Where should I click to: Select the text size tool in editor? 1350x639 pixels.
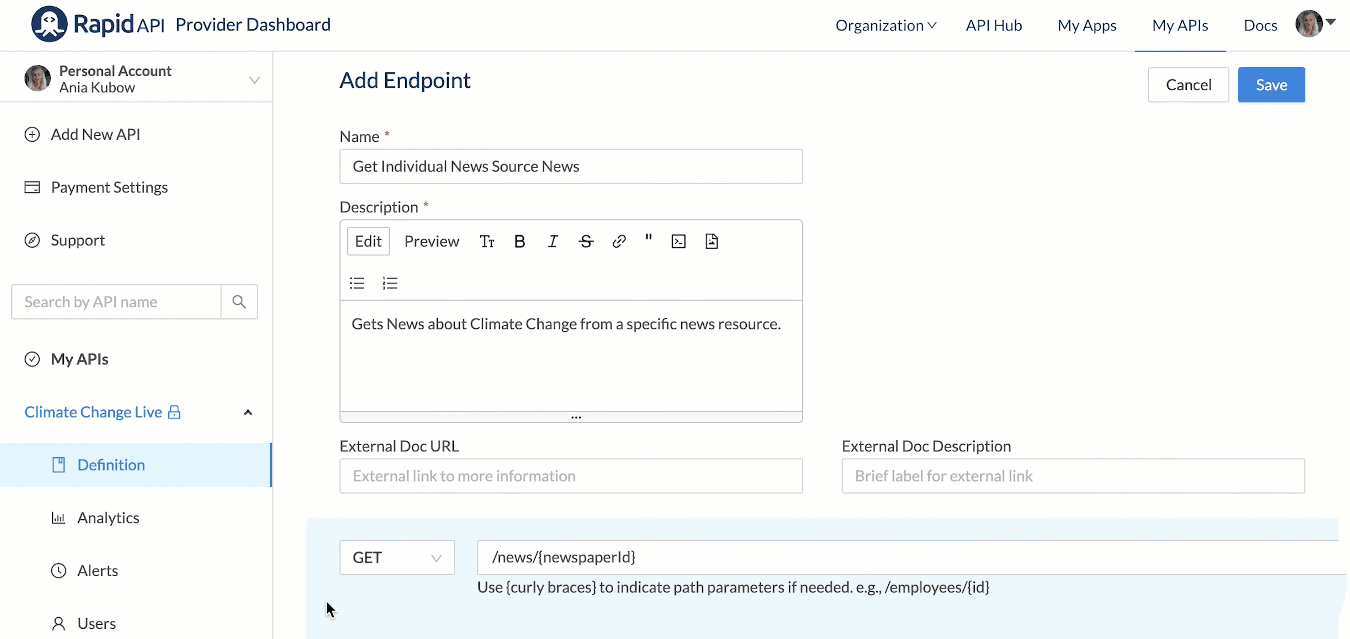coord(487,241)
